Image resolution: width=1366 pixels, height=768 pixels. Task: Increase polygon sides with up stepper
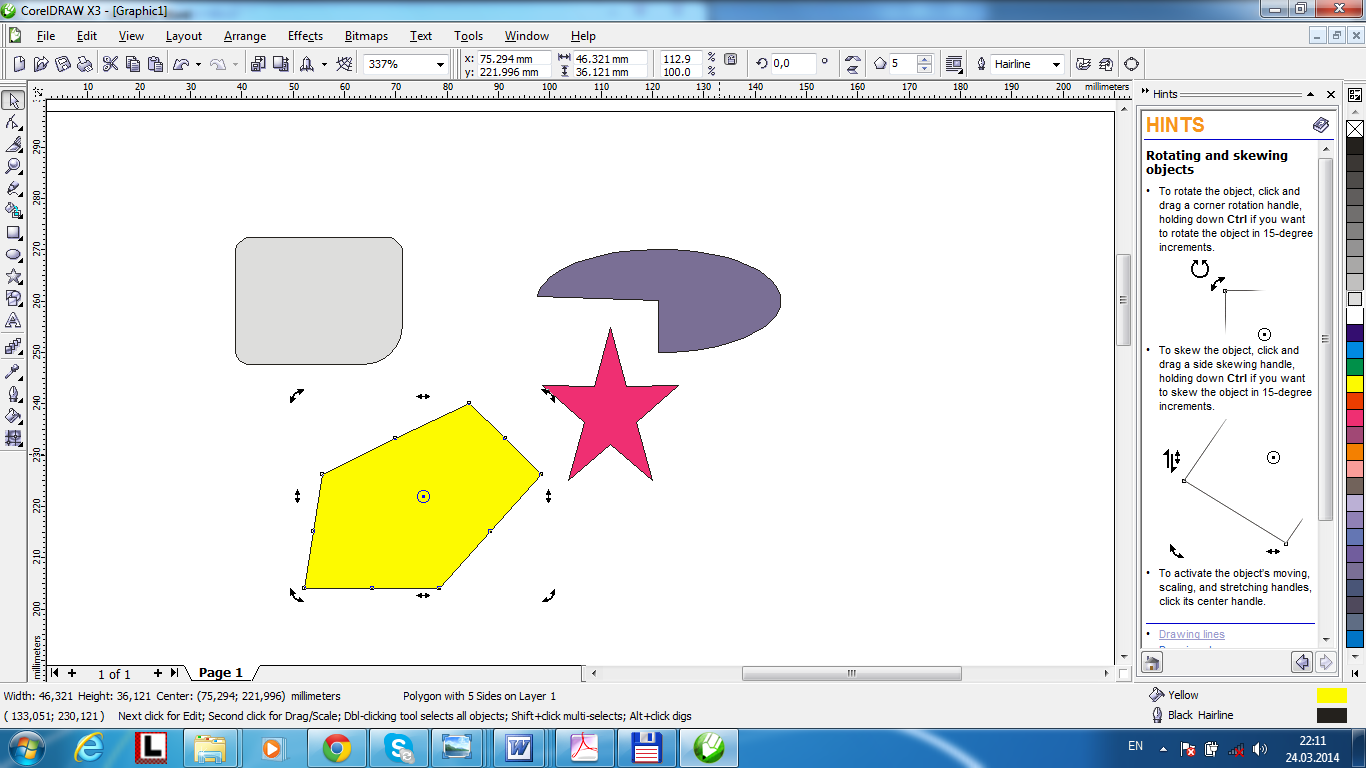pos(924,59)
